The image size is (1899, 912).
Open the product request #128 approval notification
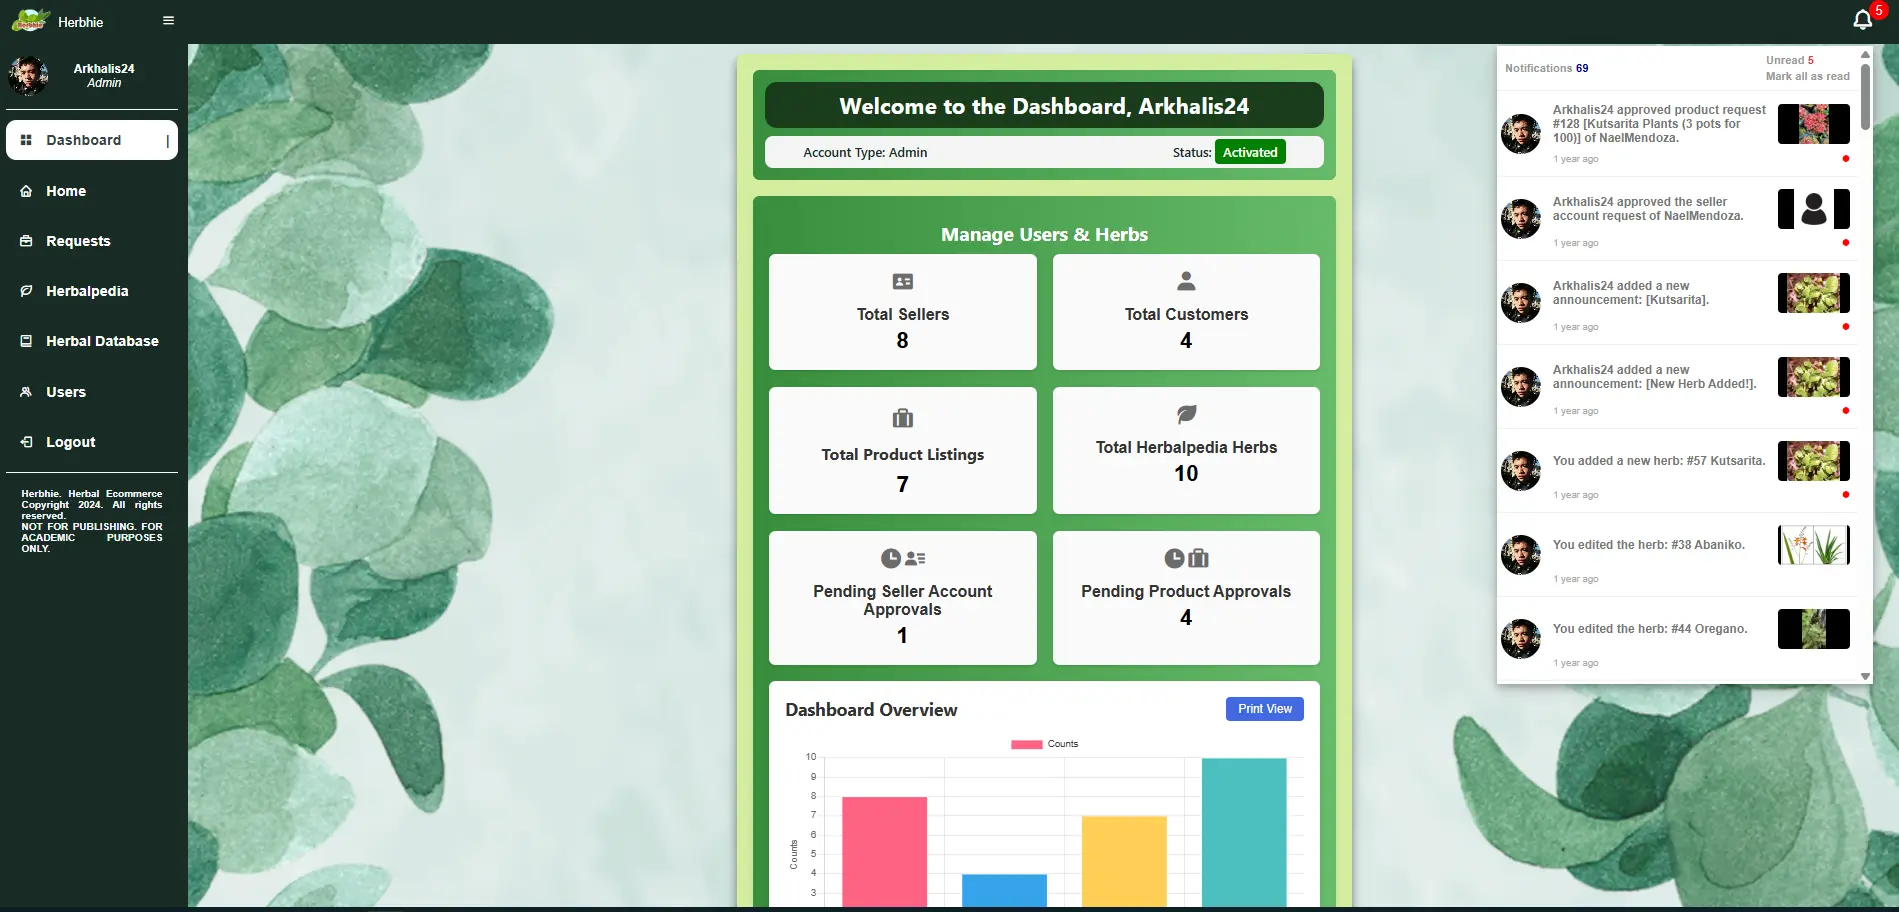pyautogui.click(x=1677, y=134)
